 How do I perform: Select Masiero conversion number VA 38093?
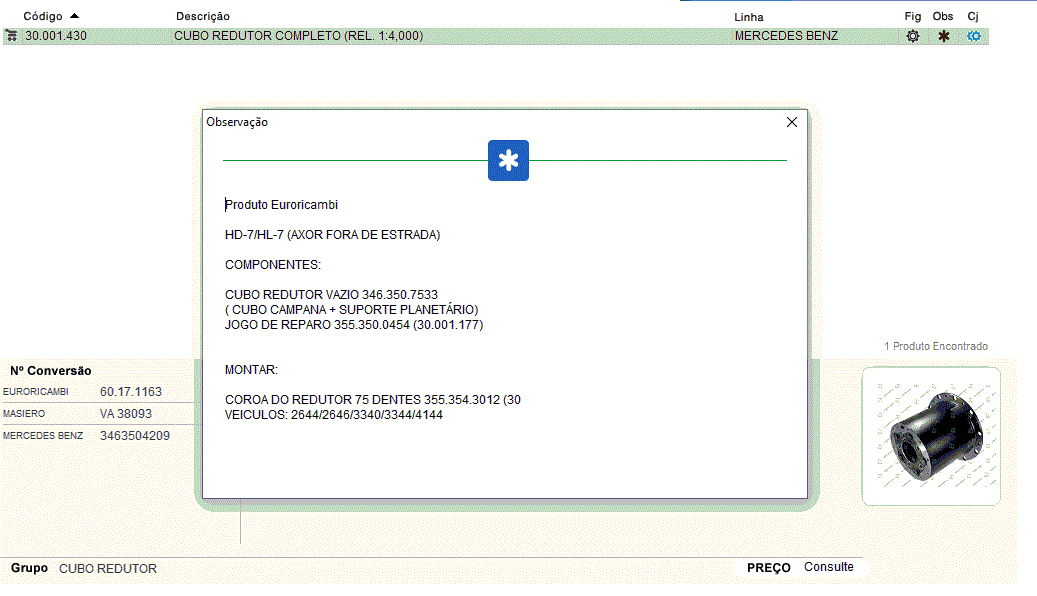pos(126,414)
